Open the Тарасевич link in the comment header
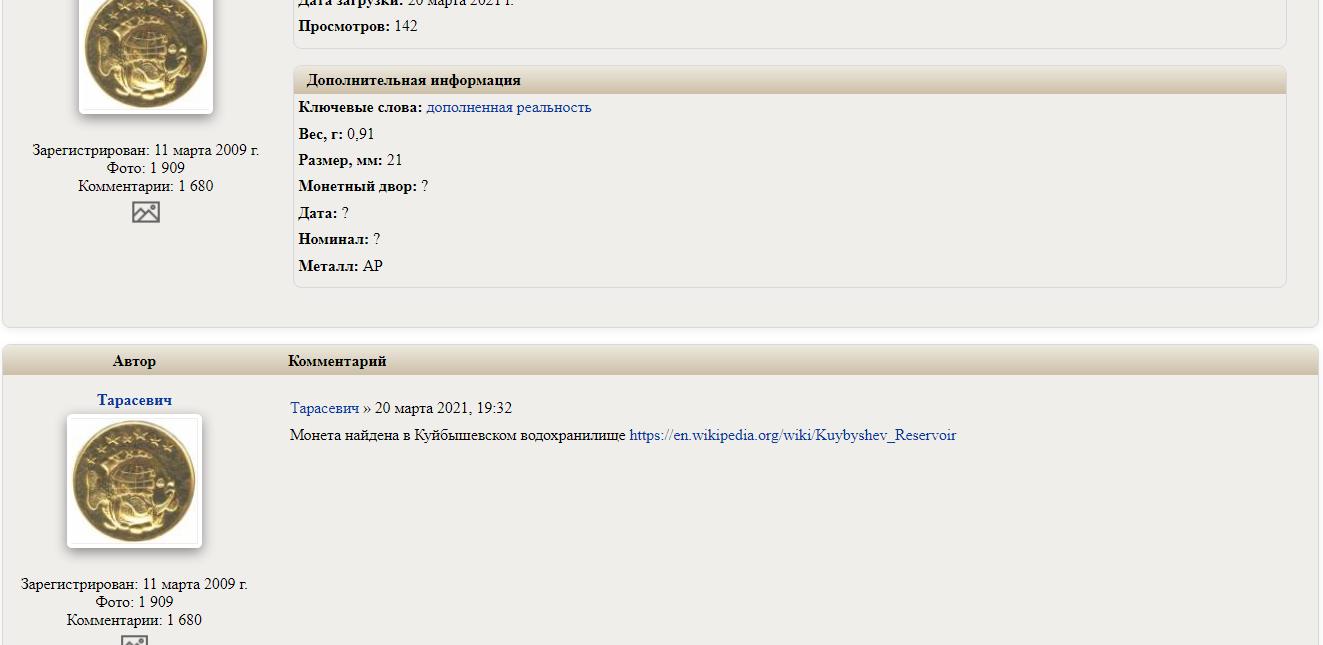This screenshot has height=645, width=1323. (x=324, y=408)
